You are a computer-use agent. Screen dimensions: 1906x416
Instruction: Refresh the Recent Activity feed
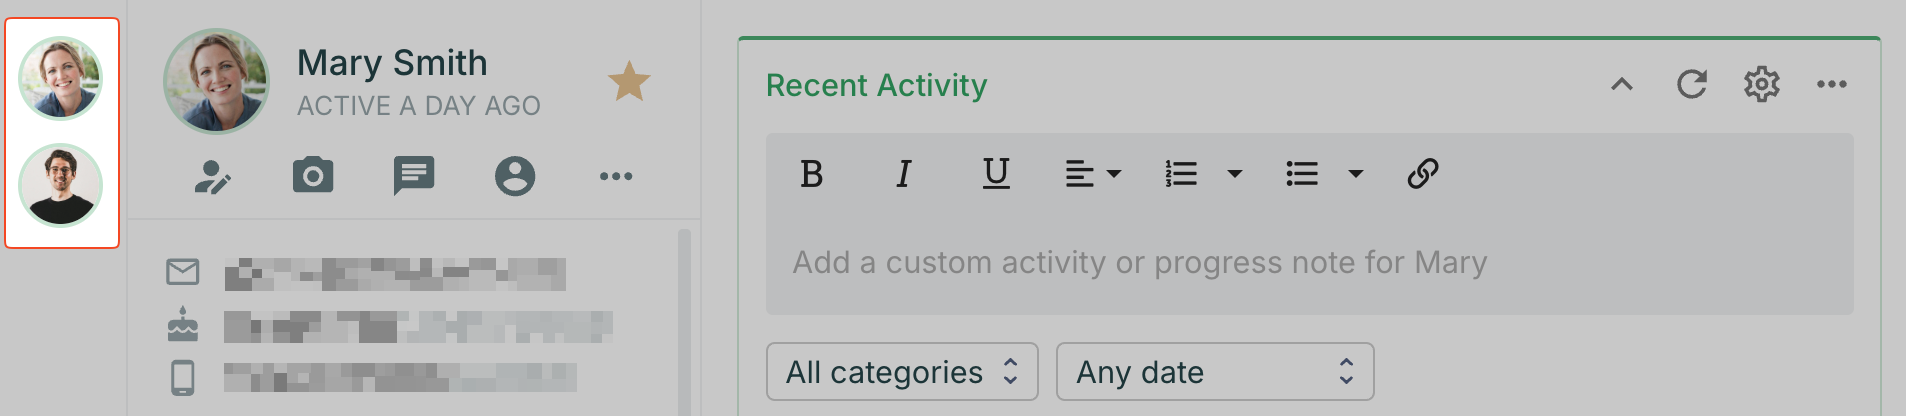(1692, 85)
